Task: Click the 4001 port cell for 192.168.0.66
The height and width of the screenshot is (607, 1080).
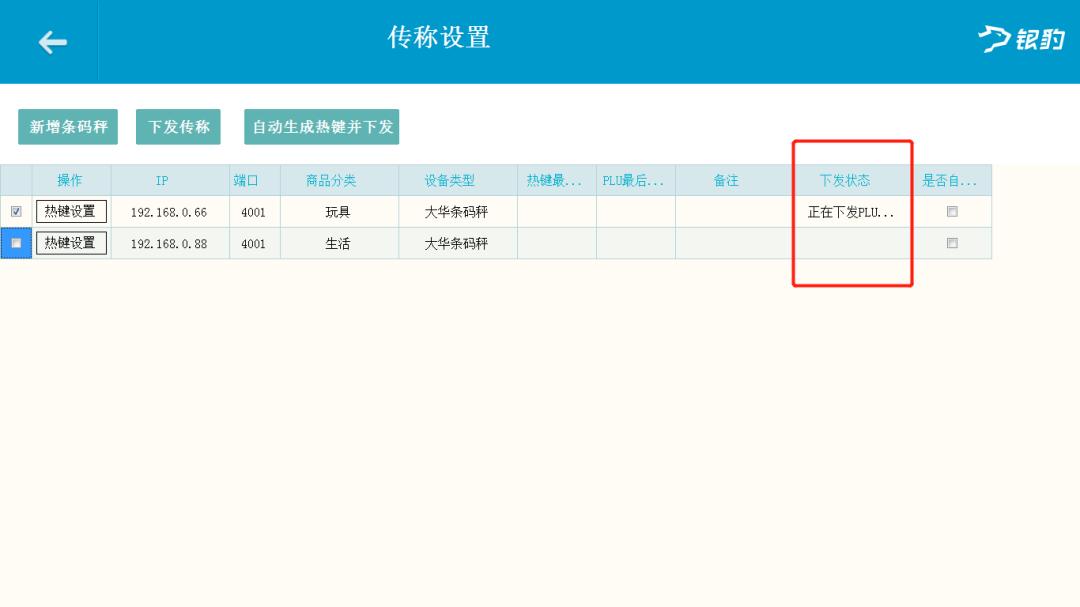Action: coord(254,211)
